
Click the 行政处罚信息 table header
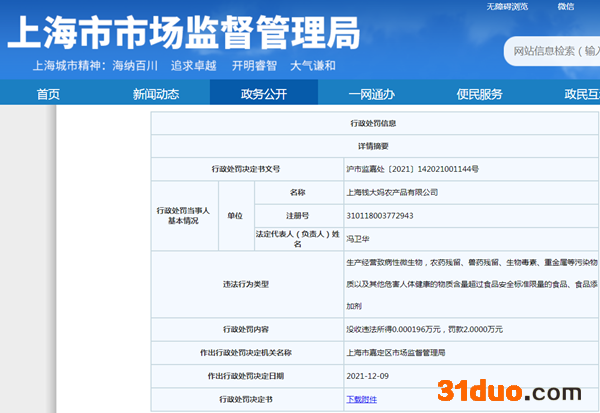377,123
